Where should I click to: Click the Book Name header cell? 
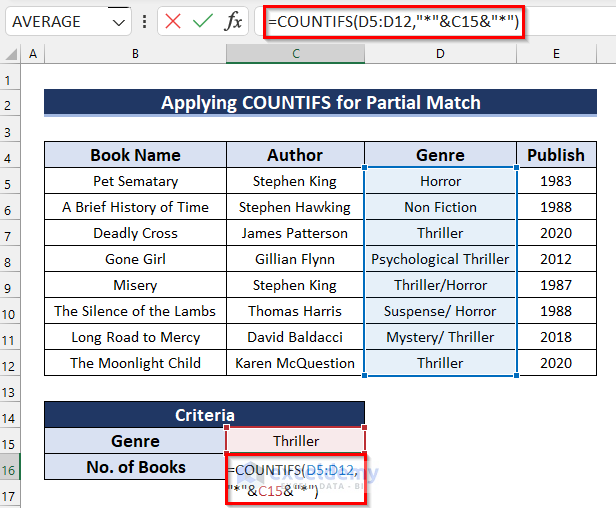point(135,155)
